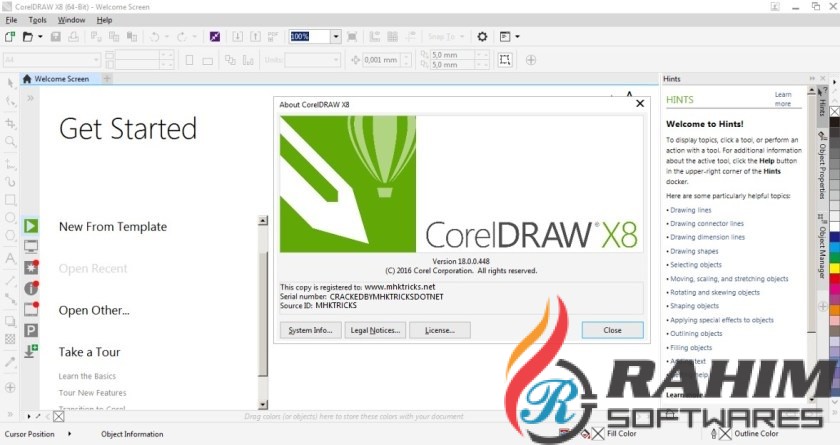Click the 'P' icon in welcome sidebar
Screen dimensions: 840x445
31,330
